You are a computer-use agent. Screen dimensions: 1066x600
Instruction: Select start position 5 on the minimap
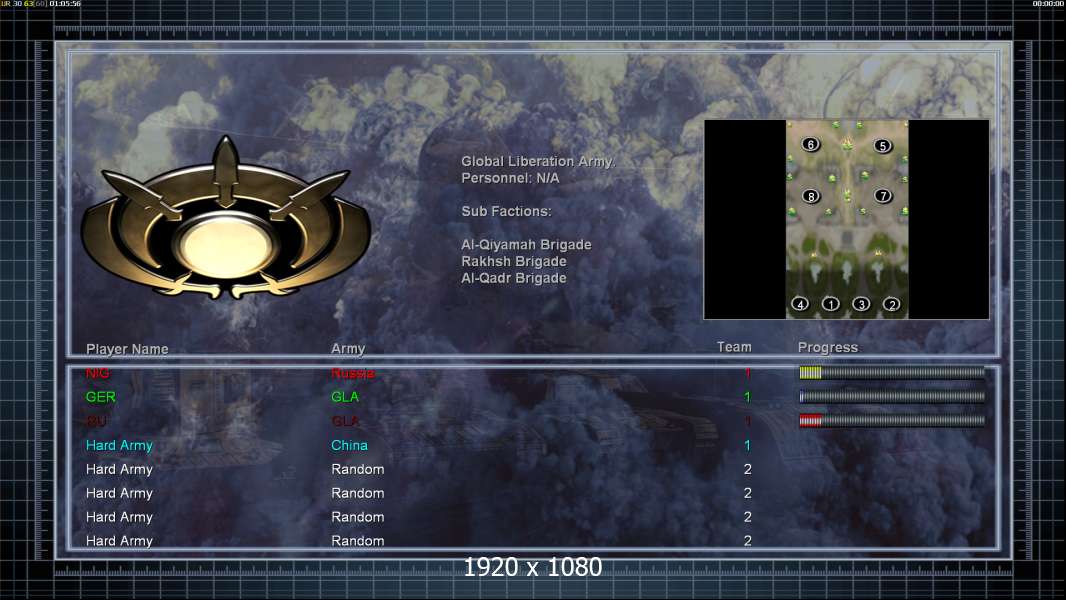(882, 145)
